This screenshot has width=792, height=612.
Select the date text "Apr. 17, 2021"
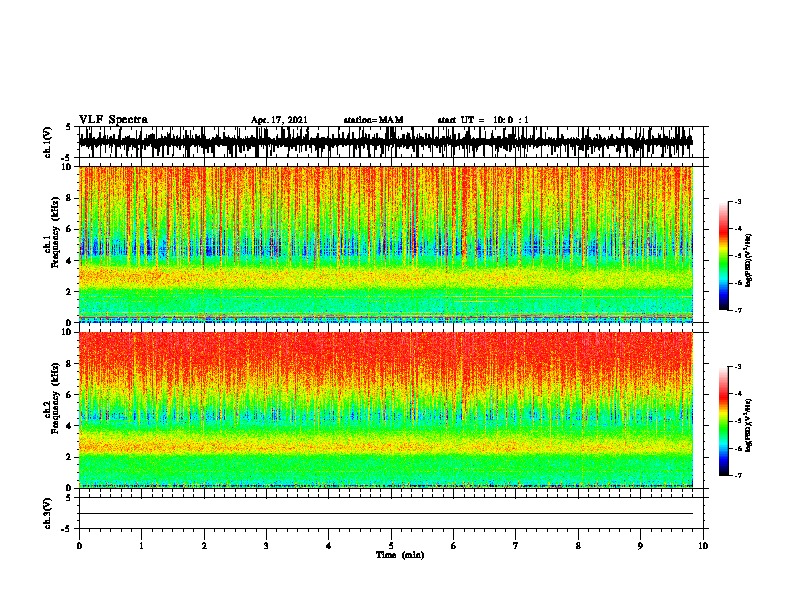[279, 120]
